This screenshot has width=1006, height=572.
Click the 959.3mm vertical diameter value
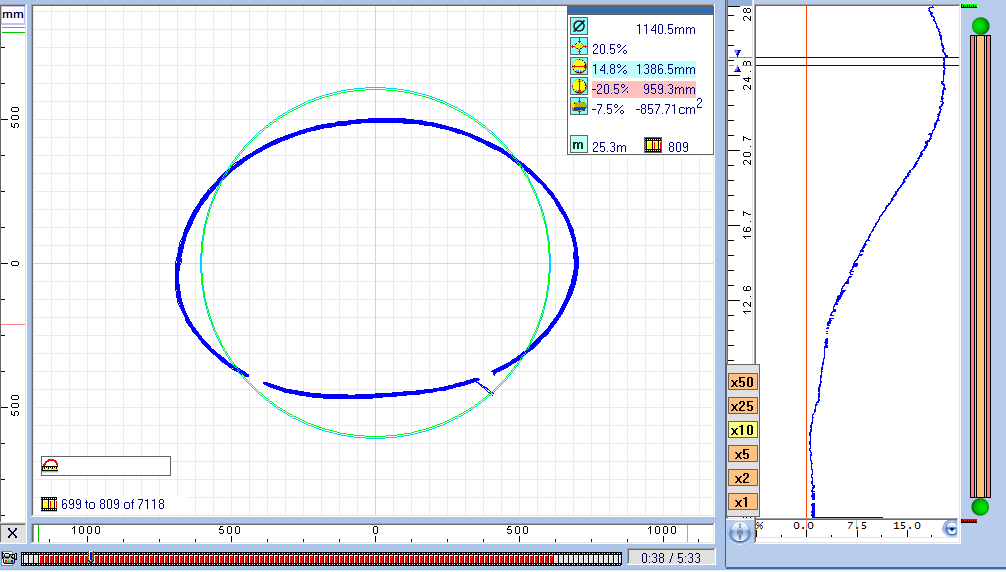coord(669,89)
